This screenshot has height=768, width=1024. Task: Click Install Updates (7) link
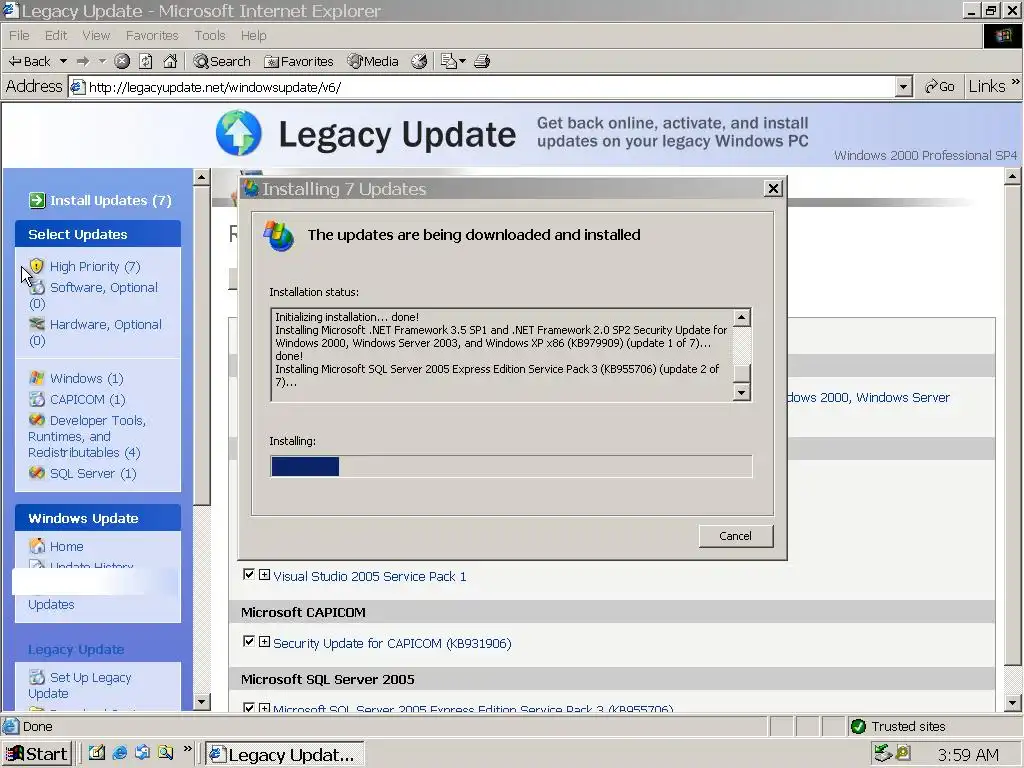point(110,200)
